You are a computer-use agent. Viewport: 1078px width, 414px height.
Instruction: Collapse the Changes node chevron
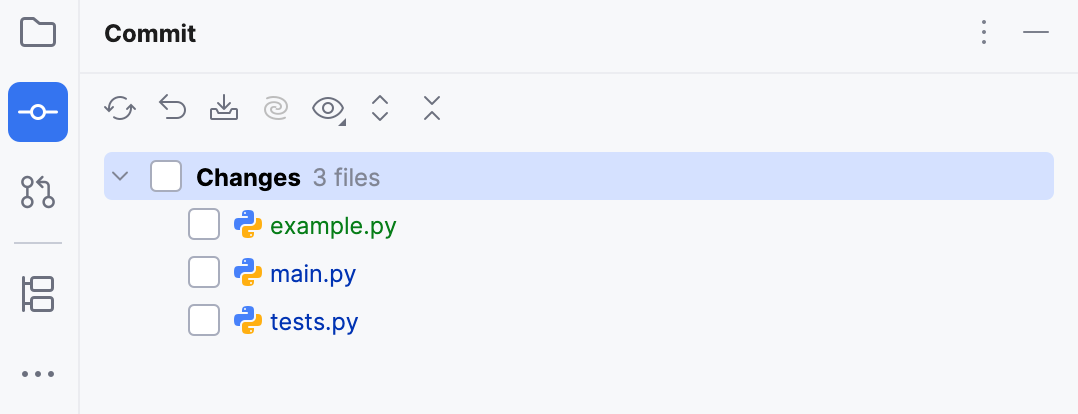(x=121, y=177)
